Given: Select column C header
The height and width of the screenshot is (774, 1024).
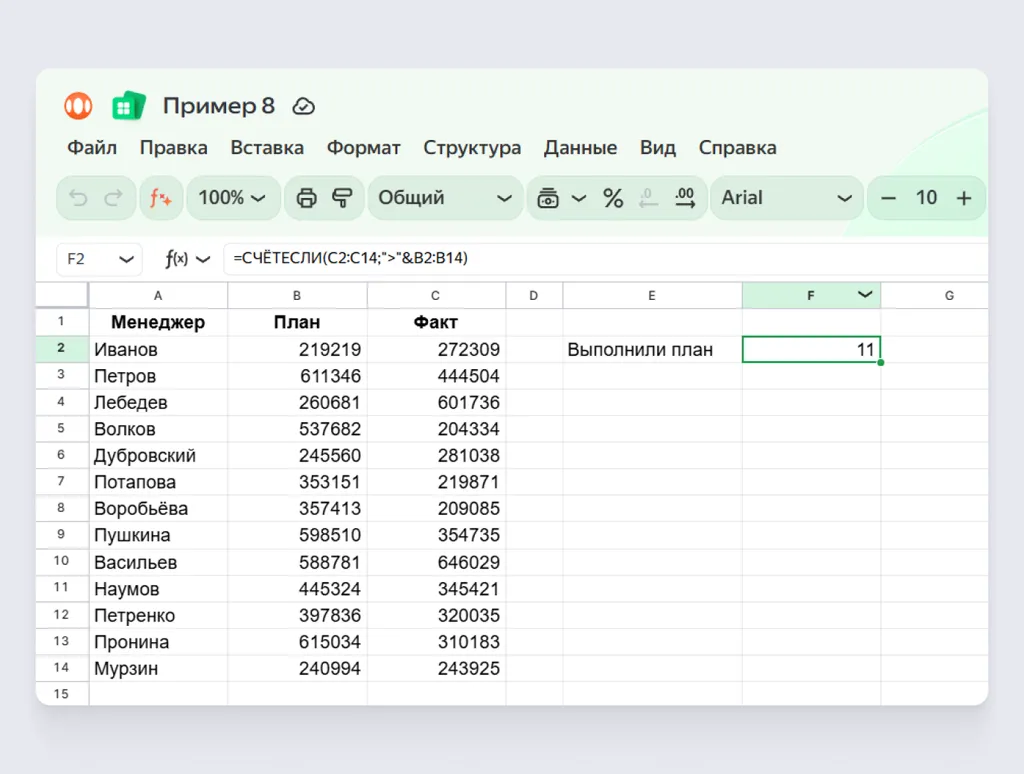Looking at the screenshot, I should [436, 295].
